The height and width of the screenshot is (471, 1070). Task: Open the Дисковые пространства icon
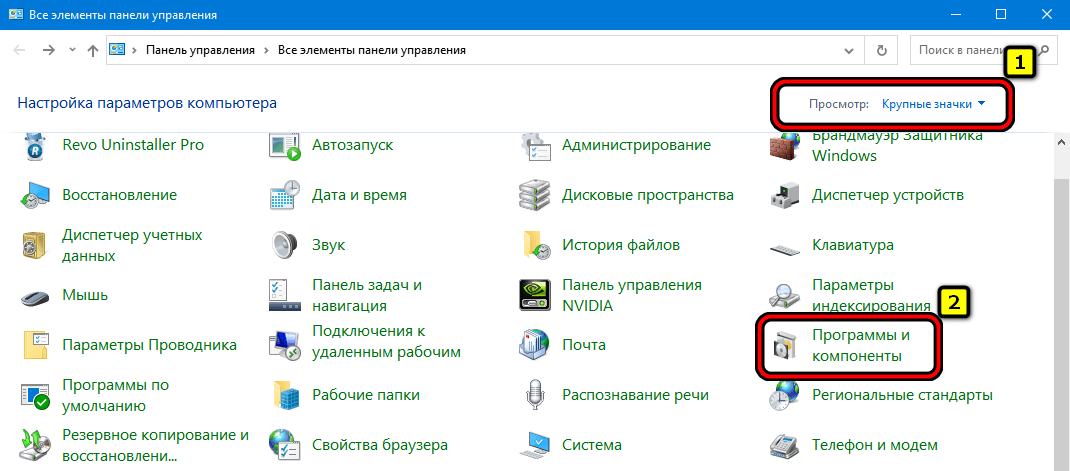coord(534,195)
